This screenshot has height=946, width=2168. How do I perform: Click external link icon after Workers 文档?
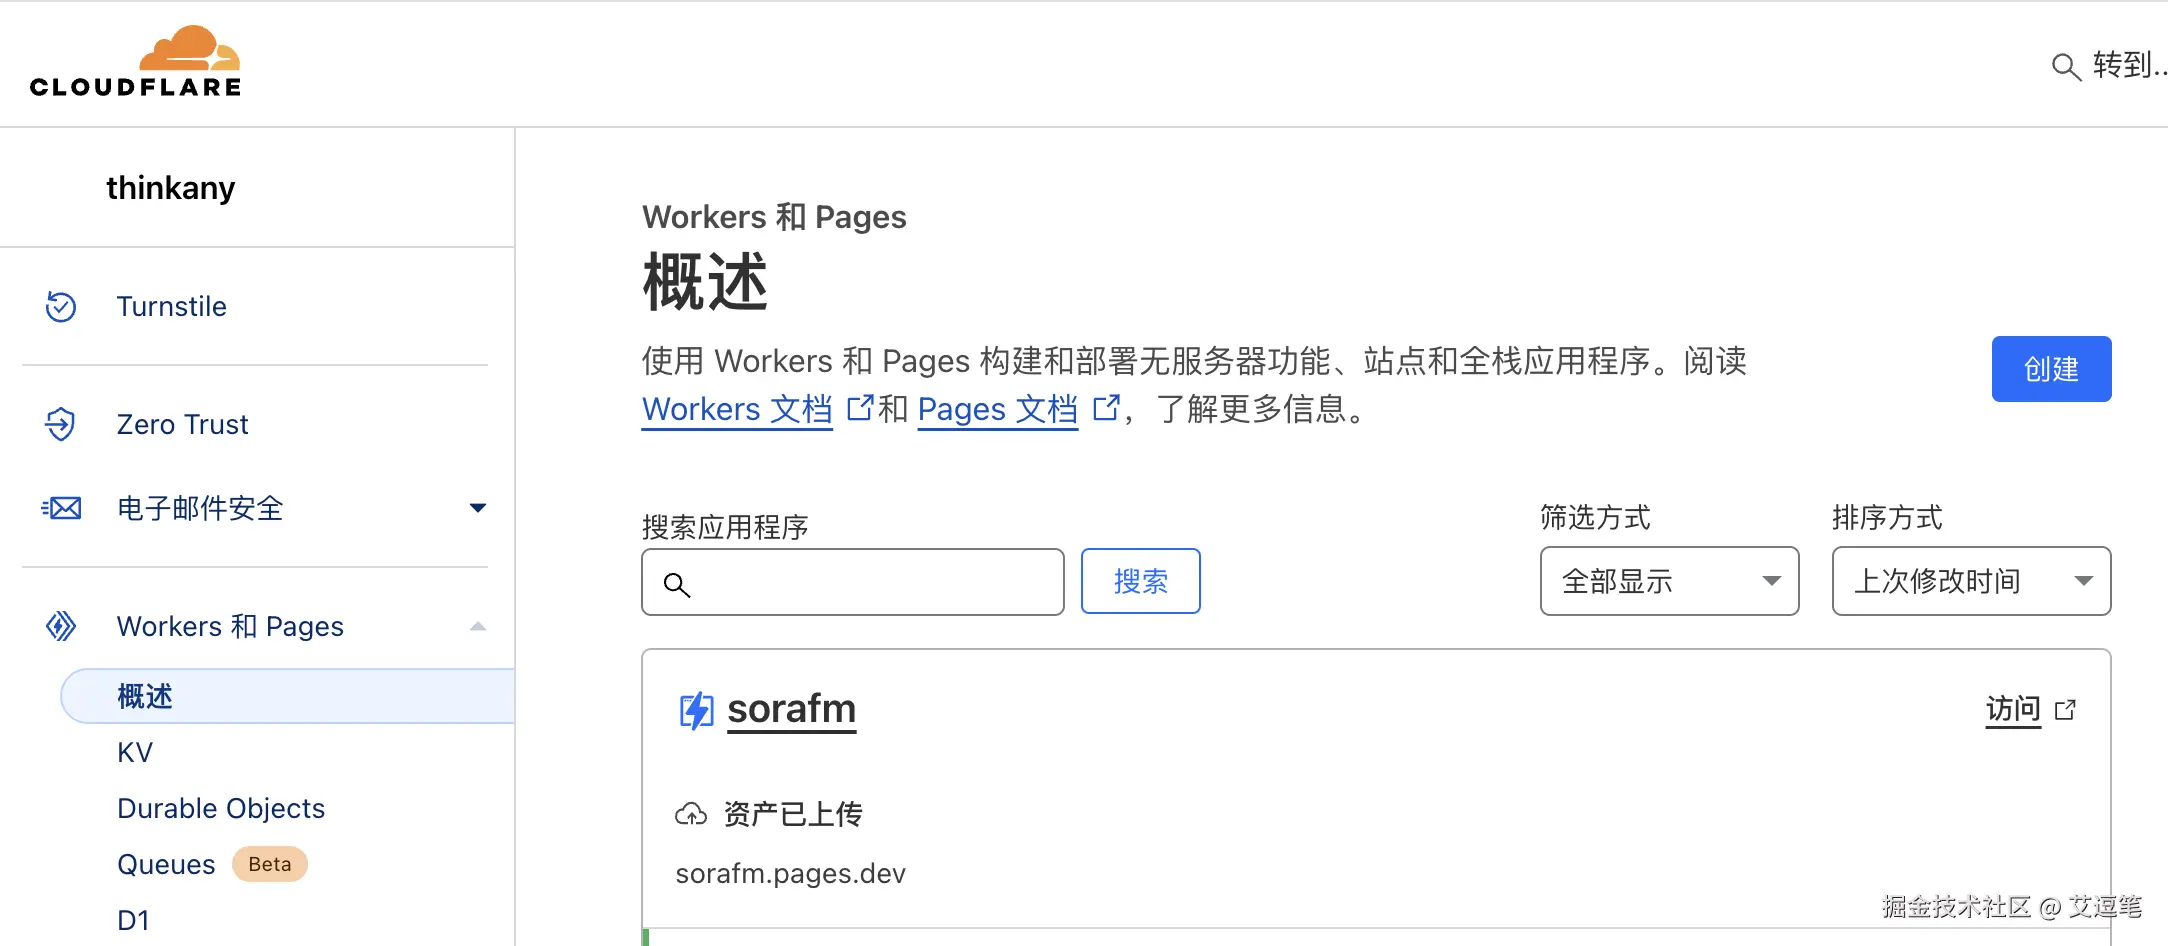pyautogui.click(x=859, y=408)
